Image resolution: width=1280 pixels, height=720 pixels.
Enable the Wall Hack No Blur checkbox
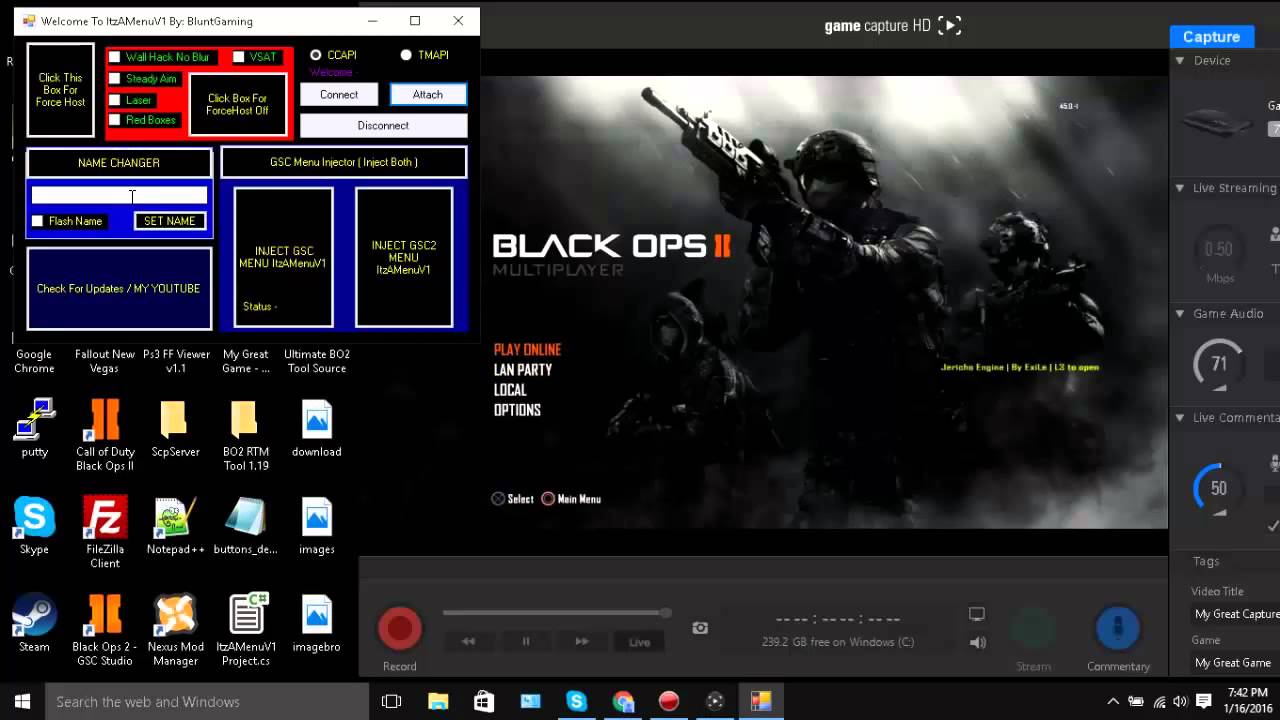tap(115, 57)
